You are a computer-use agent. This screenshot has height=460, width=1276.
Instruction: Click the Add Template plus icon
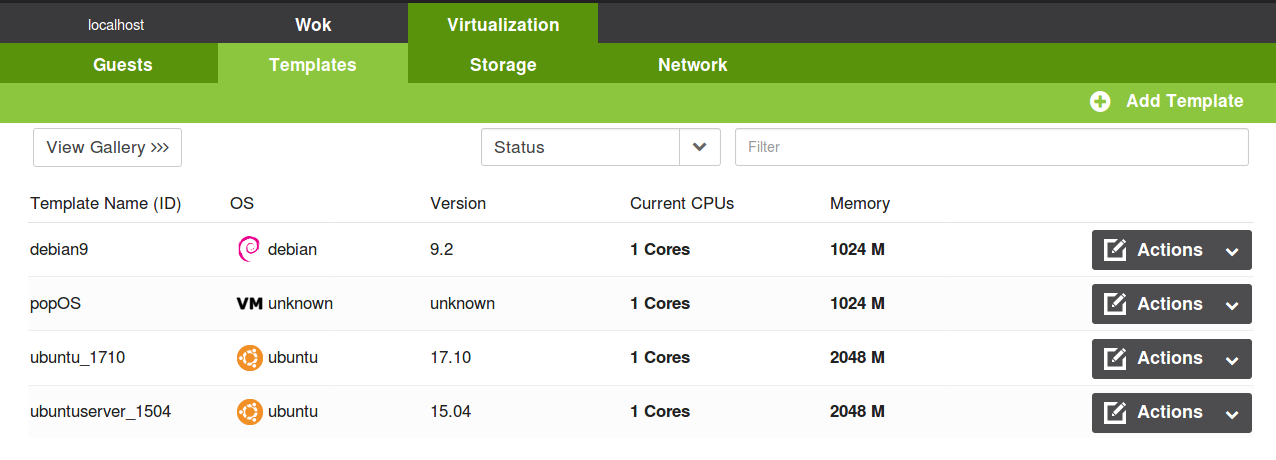tap(1100, 101)
